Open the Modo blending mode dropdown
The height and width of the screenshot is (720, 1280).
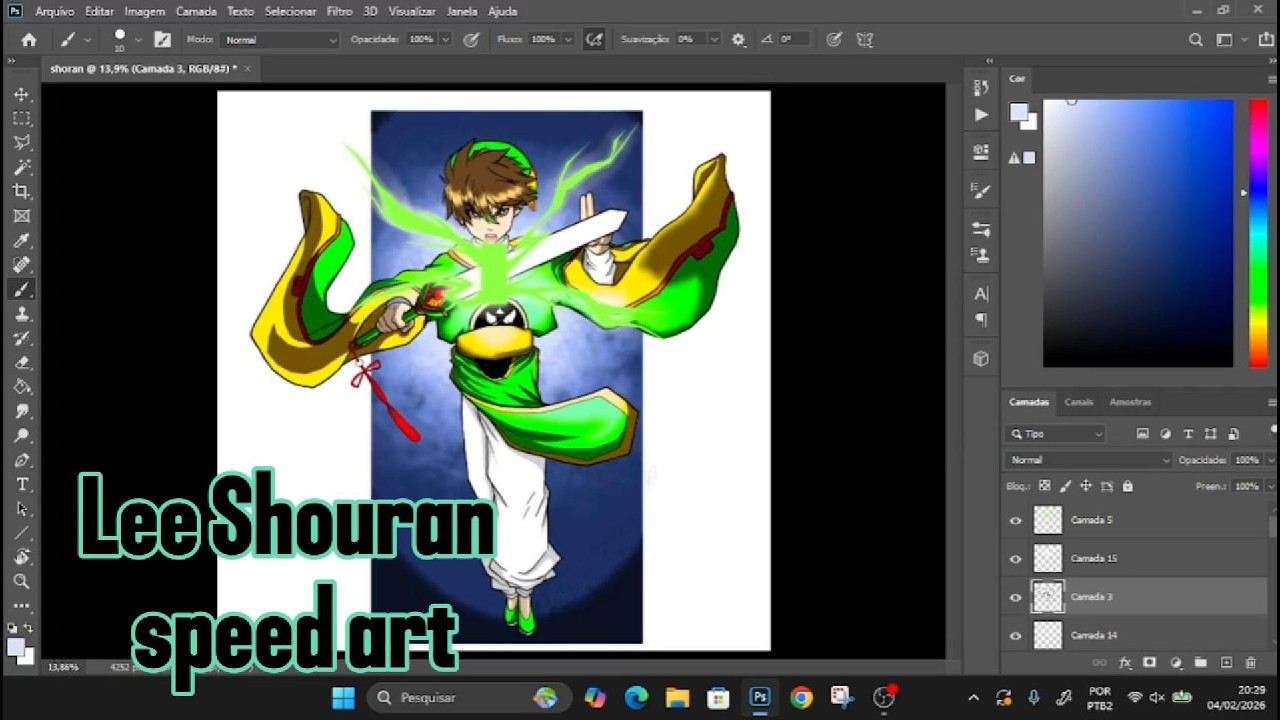click(280, 40)
